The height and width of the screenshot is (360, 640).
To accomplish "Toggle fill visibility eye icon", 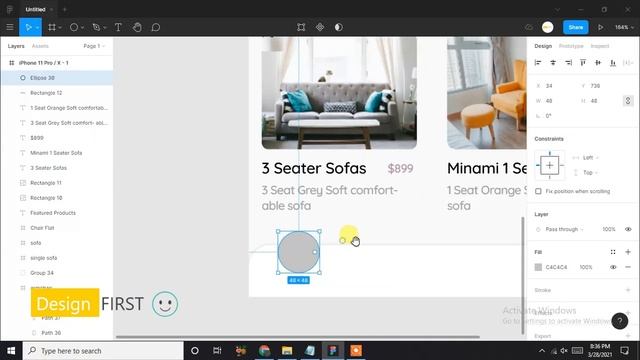I will tap(613, 267).
